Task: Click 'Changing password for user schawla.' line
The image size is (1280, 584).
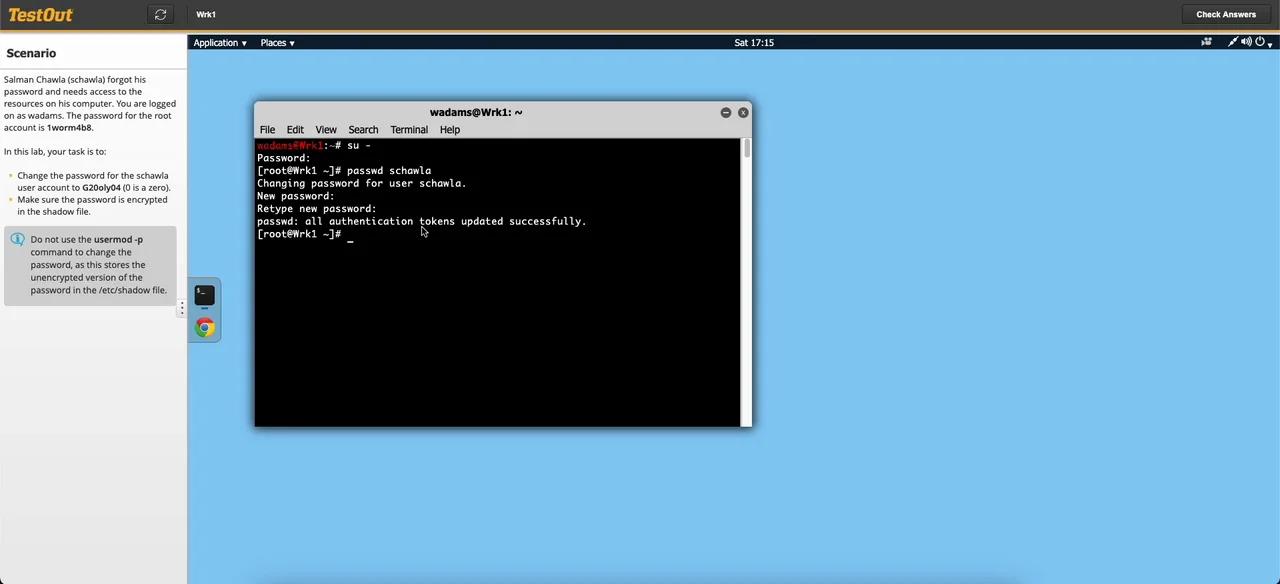Action: (362, 184)
